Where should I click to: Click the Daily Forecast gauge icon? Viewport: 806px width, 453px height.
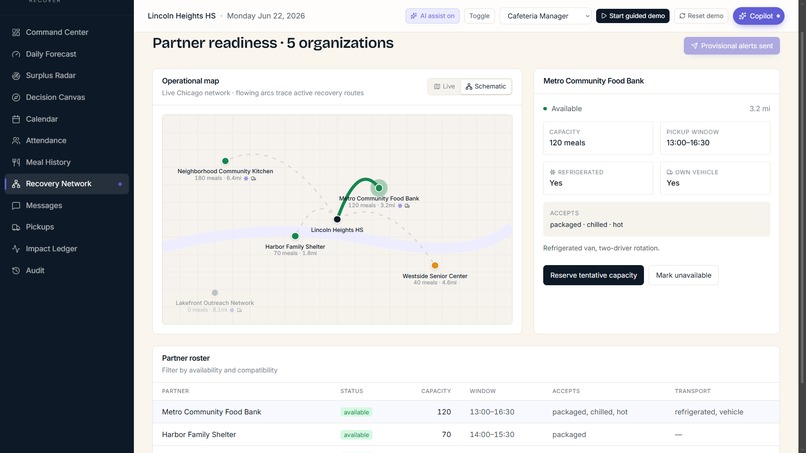16,54
